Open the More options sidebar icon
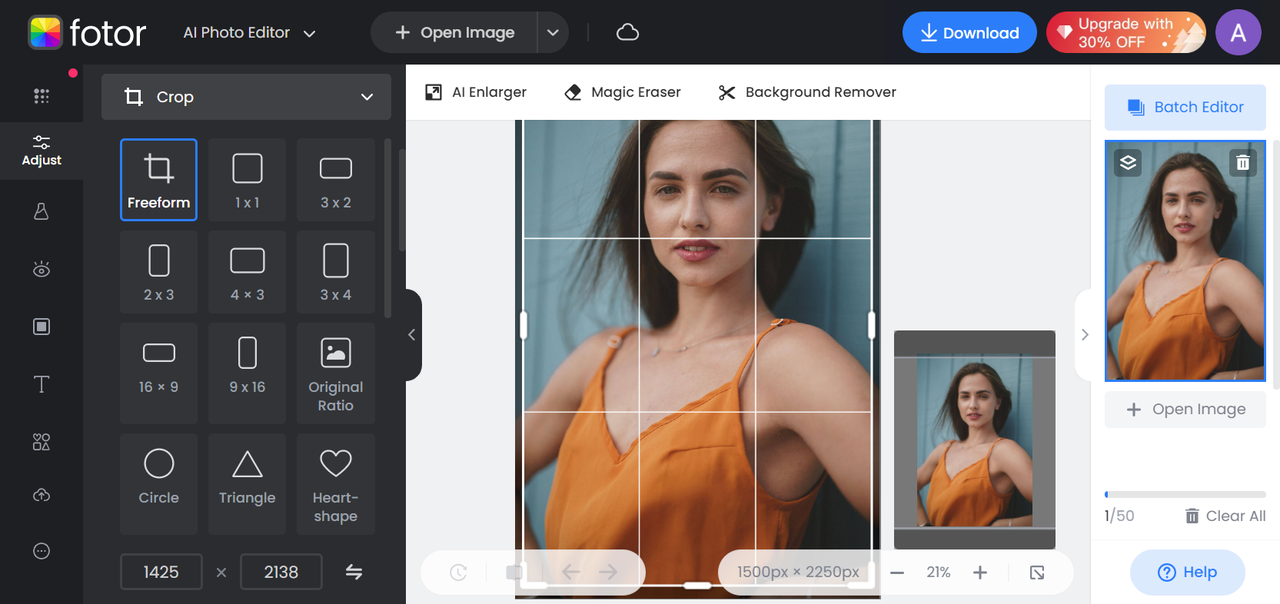The image size is (1280, 604). coord(41,551)
